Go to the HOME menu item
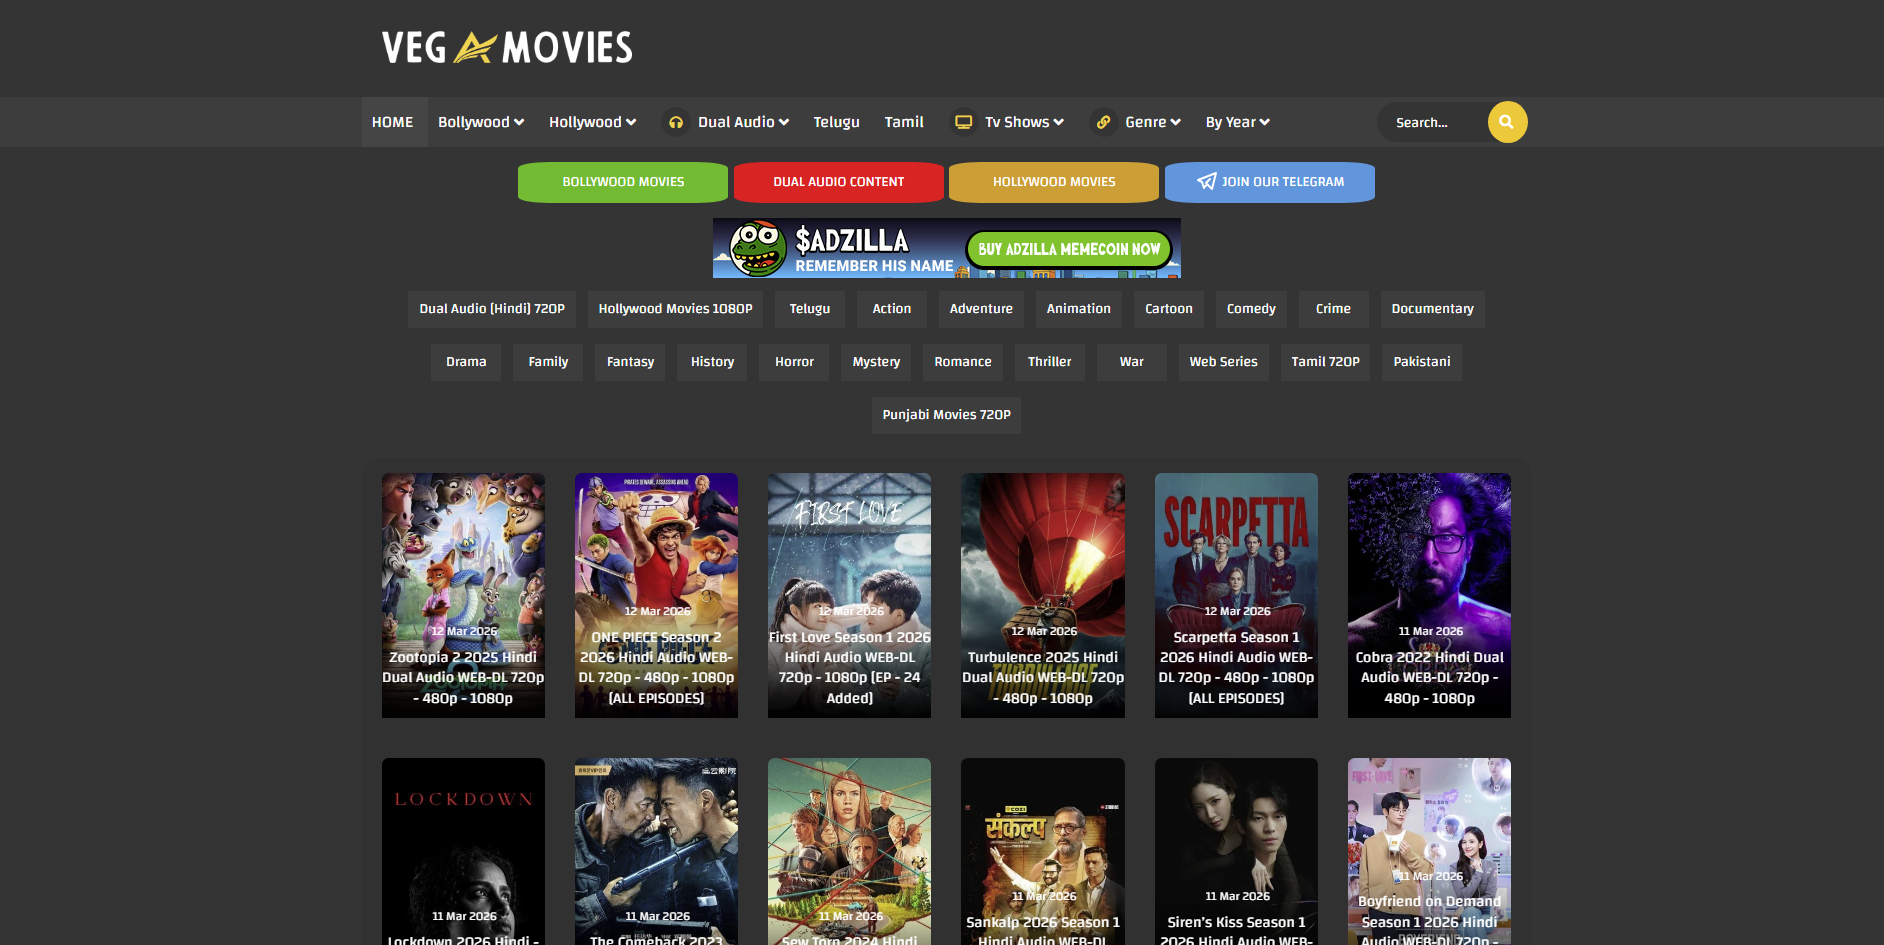The image size is (1884, 945). [x=392, y=122]
